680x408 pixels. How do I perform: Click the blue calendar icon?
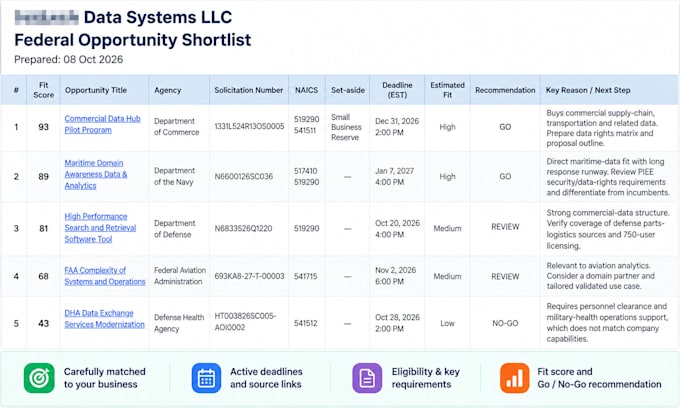[206, 378]
